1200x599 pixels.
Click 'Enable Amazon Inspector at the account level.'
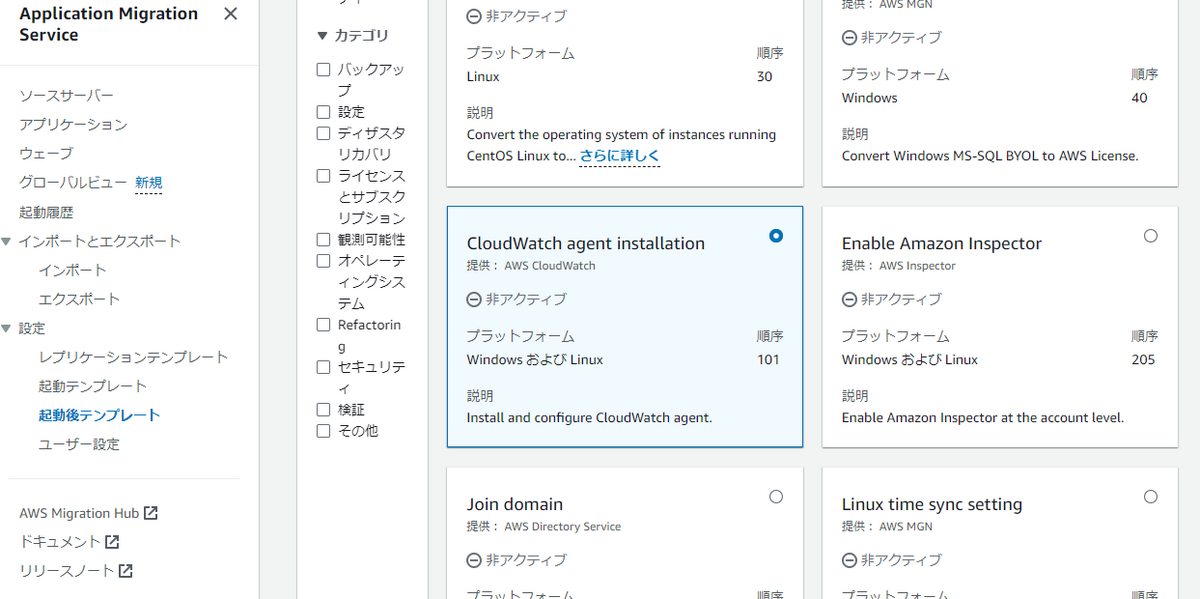pyautogui.click(x=983, y=418)
